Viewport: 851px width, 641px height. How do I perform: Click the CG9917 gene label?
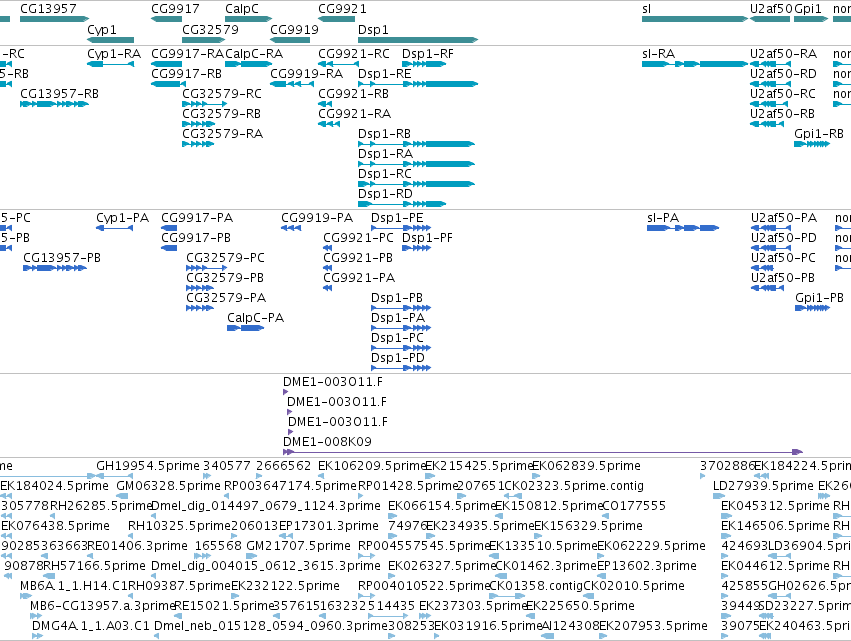click(175, 9)
